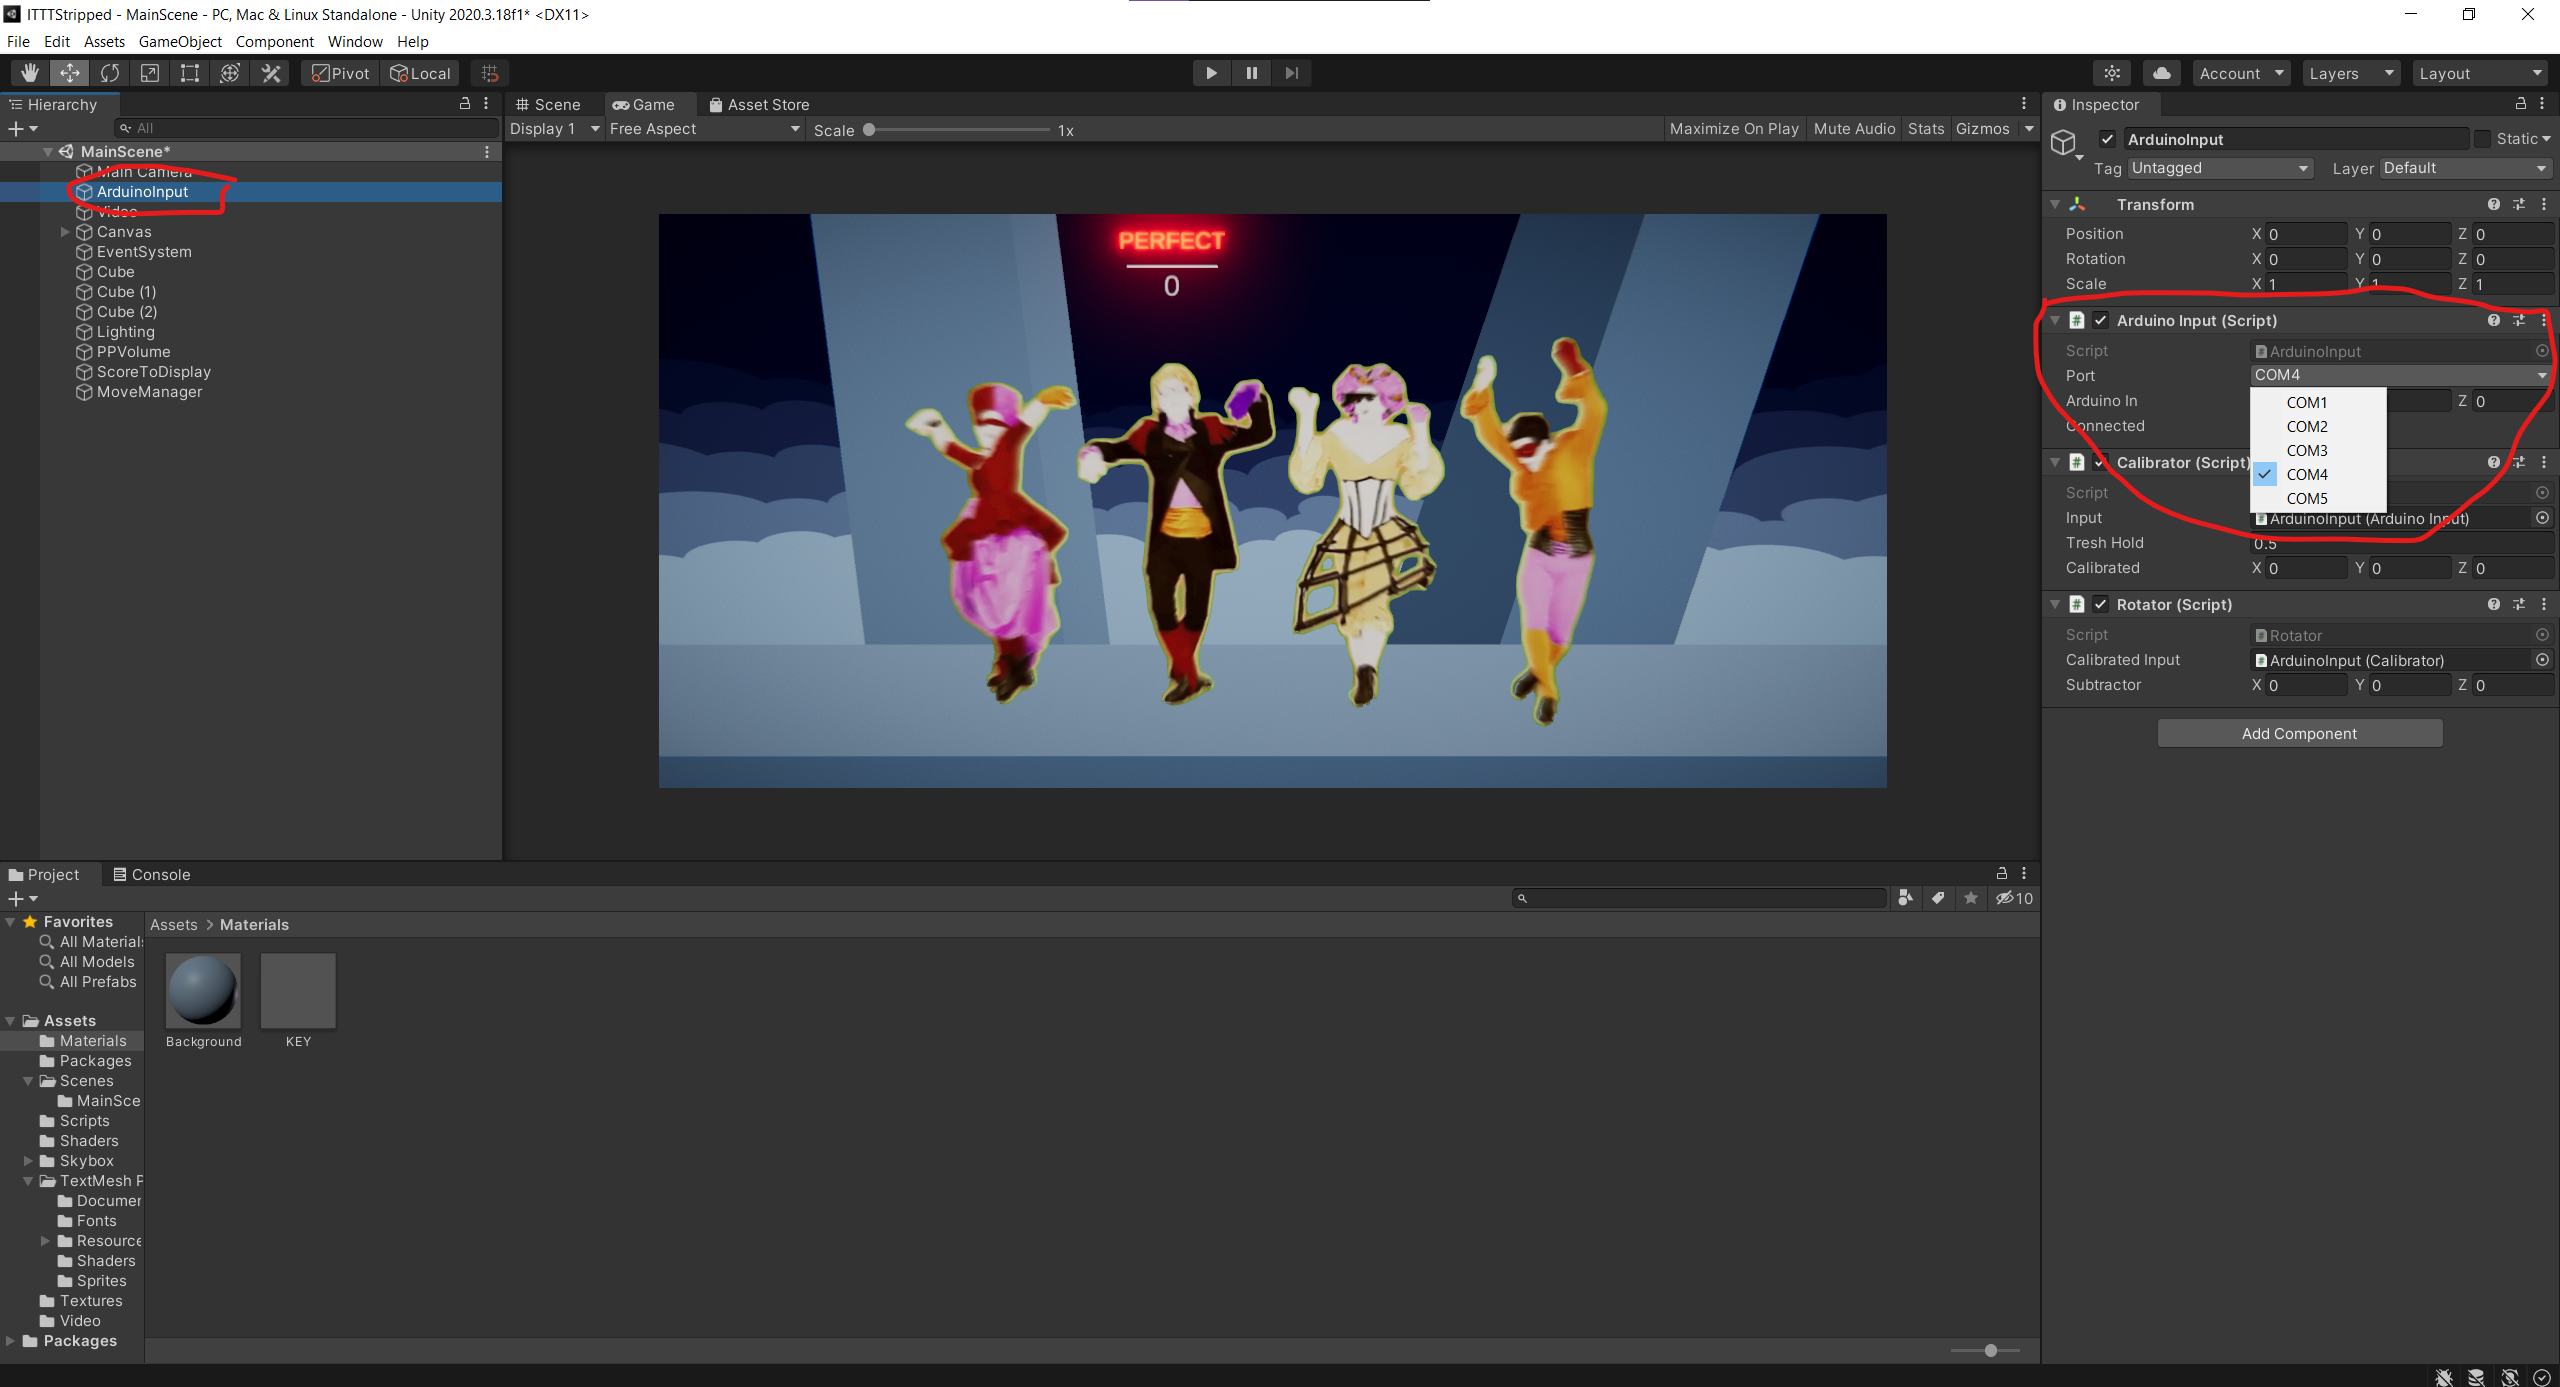Image resolution: width=2560 pixels, height=1387 pixels.
Task: Open the Layers dropdown
Action: tap(2350, 73)
